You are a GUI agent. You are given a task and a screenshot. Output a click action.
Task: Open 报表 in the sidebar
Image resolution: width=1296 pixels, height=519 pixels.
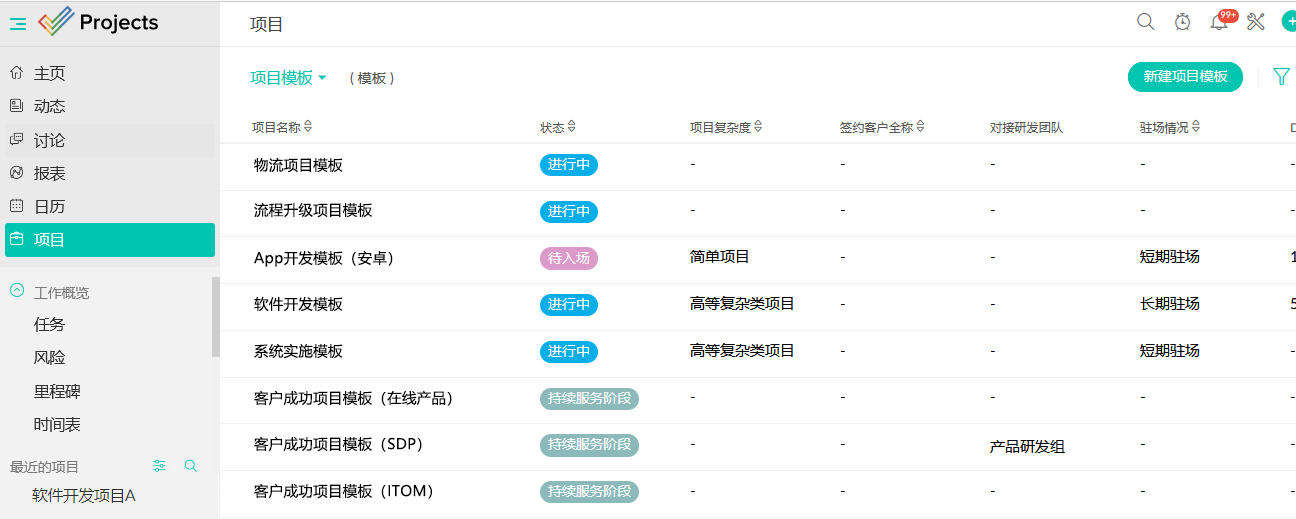(49, 173)
